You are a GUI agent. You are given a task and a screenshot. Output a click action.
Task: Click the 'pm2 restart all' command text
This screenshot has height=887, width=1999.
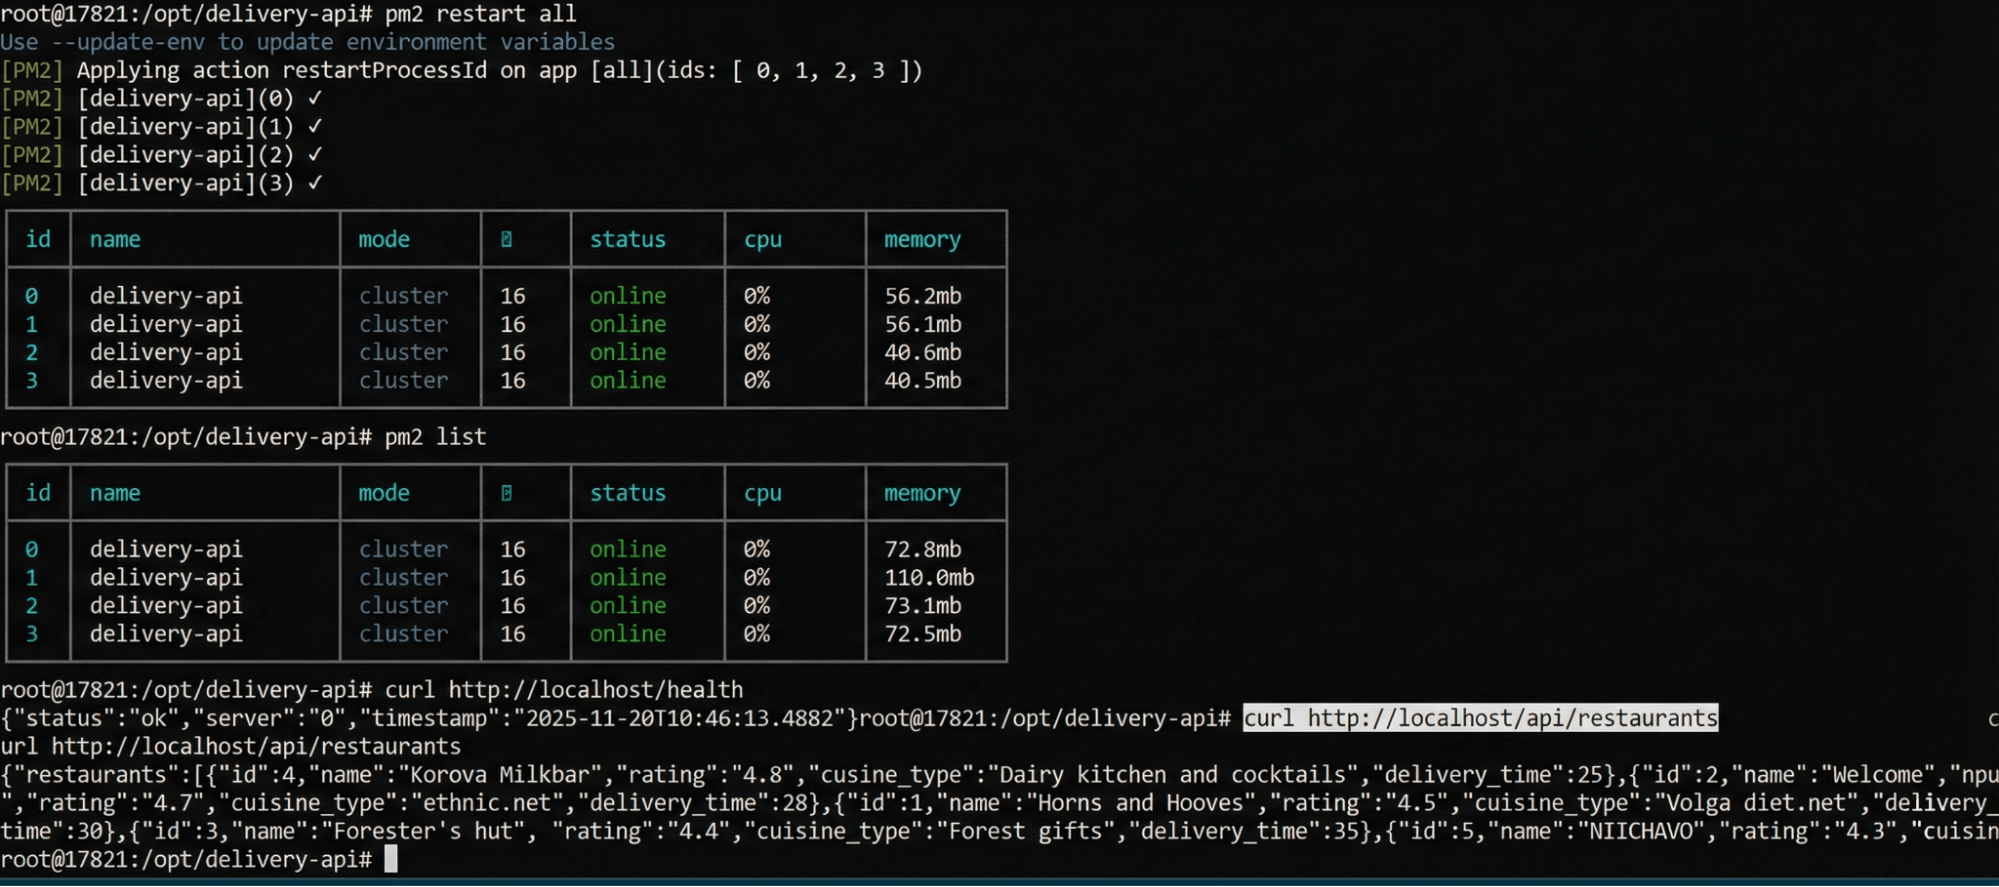coord(480,14)
